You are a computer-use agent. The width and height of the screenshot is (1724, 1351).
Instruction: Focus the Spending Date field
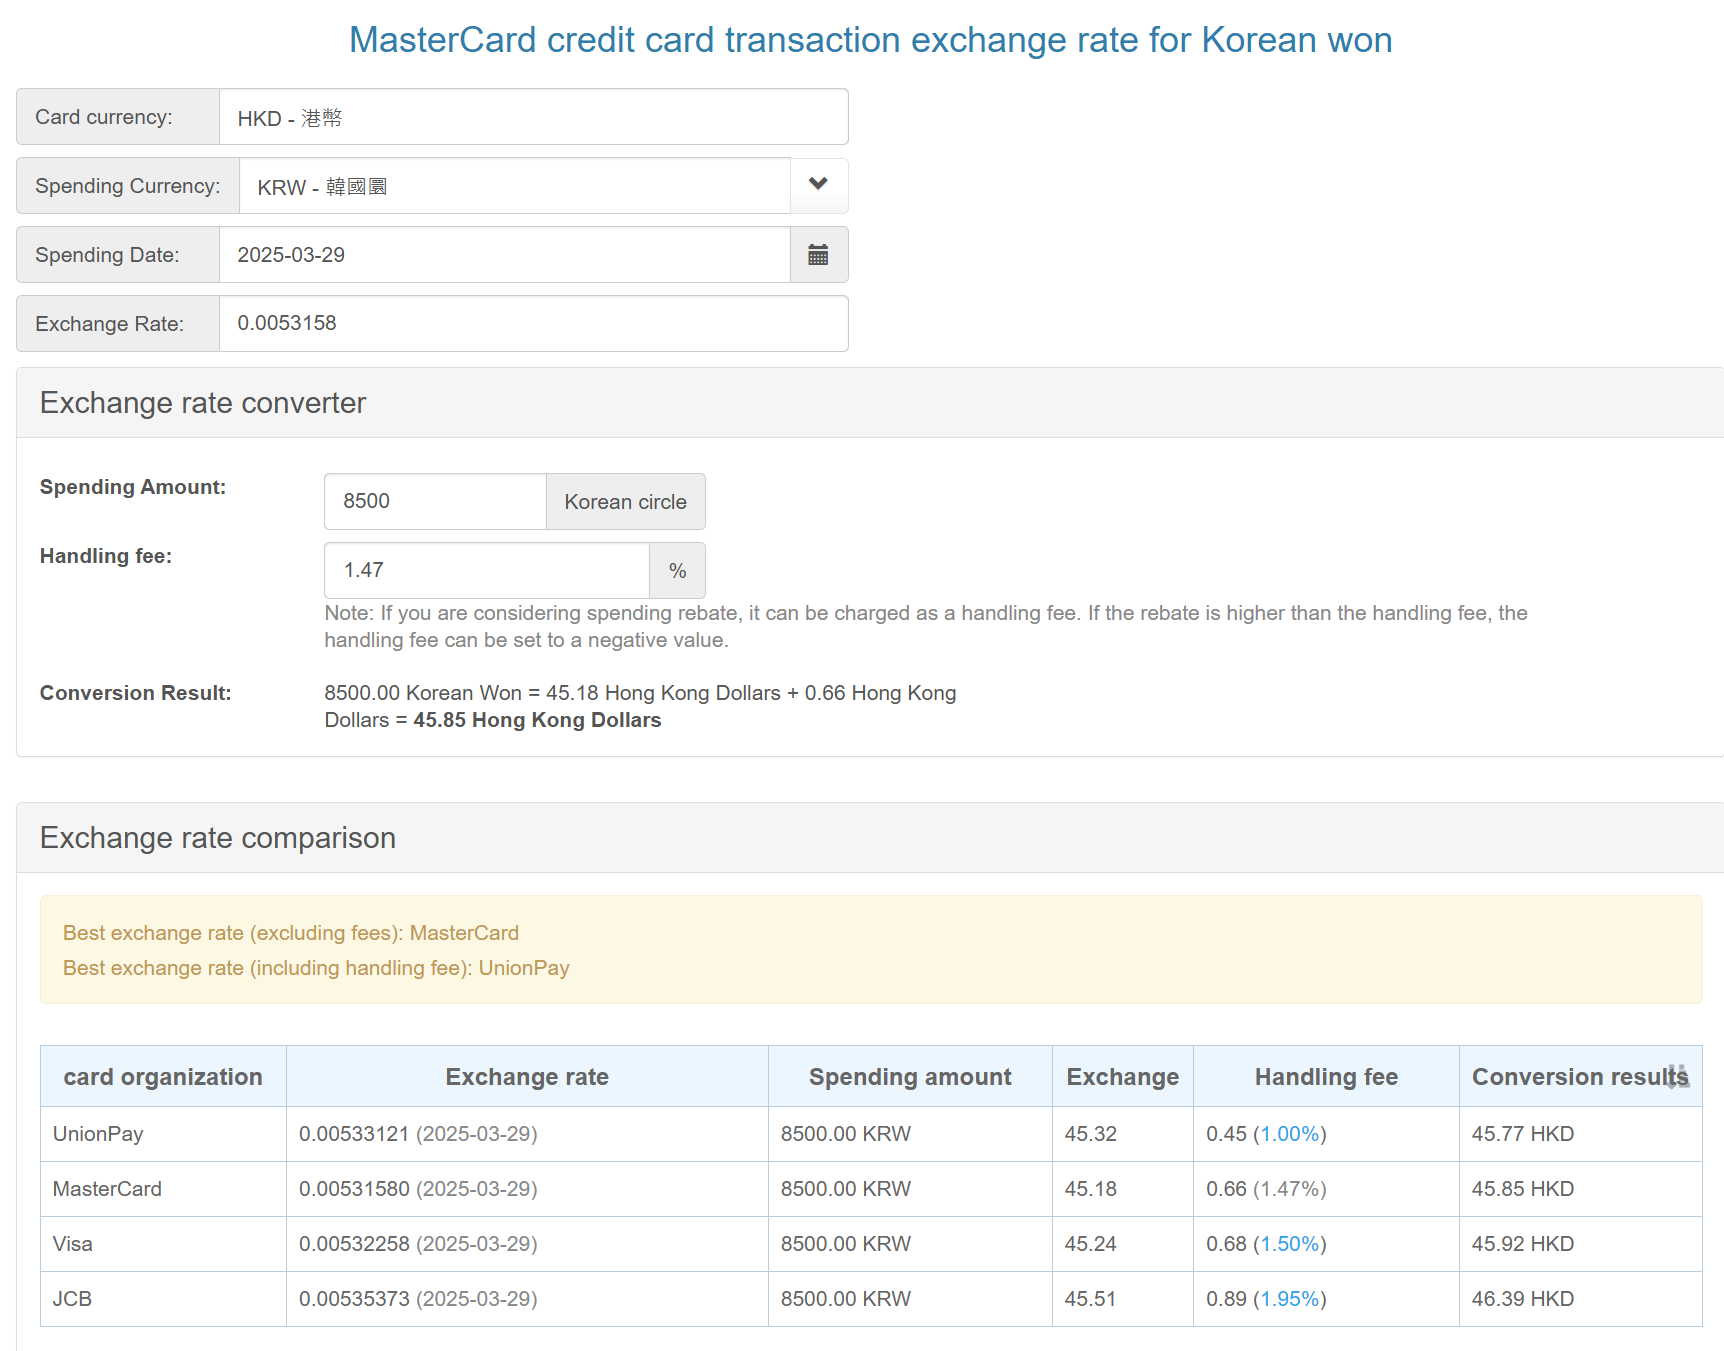(x=504, y=255)
